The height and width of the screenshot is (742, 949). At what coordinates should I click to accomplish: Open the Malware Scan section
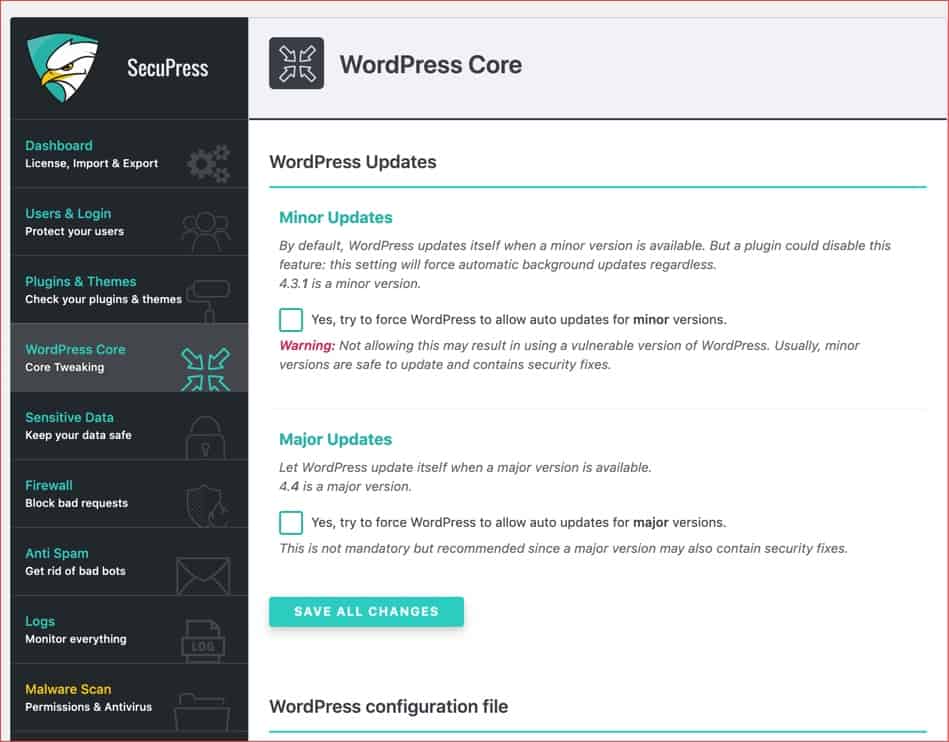pyautogui.click(x=129, y=698)
